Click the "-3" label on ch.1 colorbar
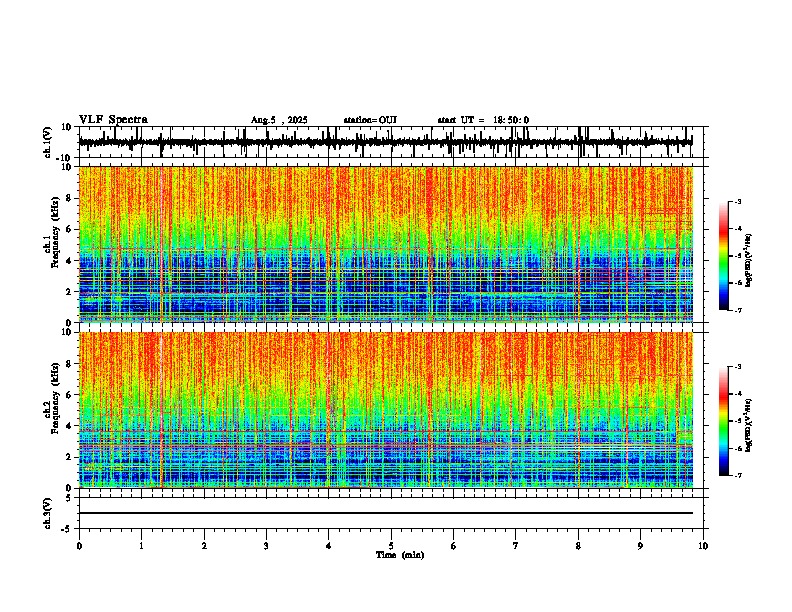Image resolution: width=792 pixels, height=612 pixels. [738, 201]
